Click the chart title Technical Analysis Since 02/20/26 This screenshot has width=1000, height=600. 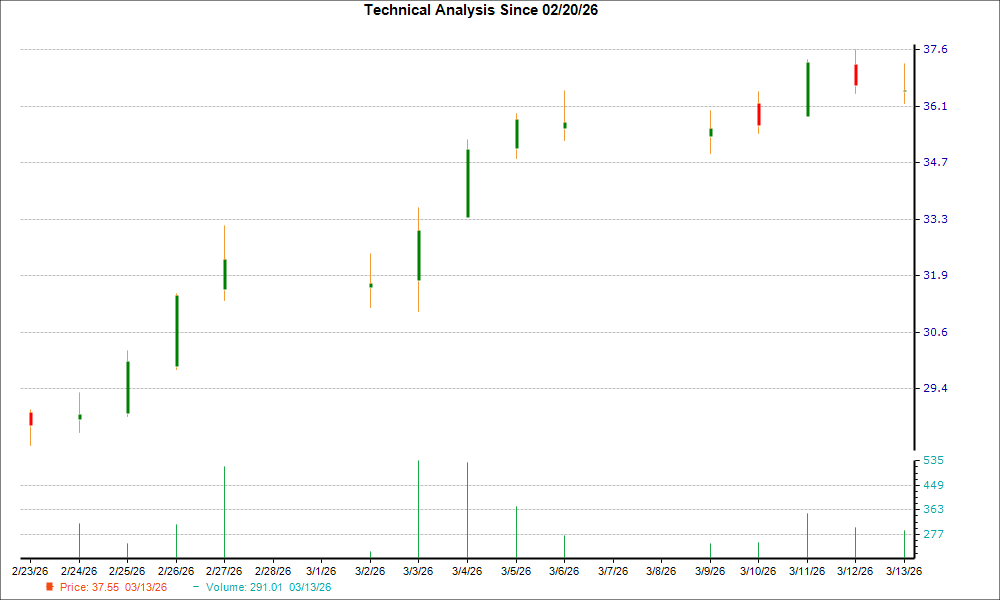pos(482,11)
